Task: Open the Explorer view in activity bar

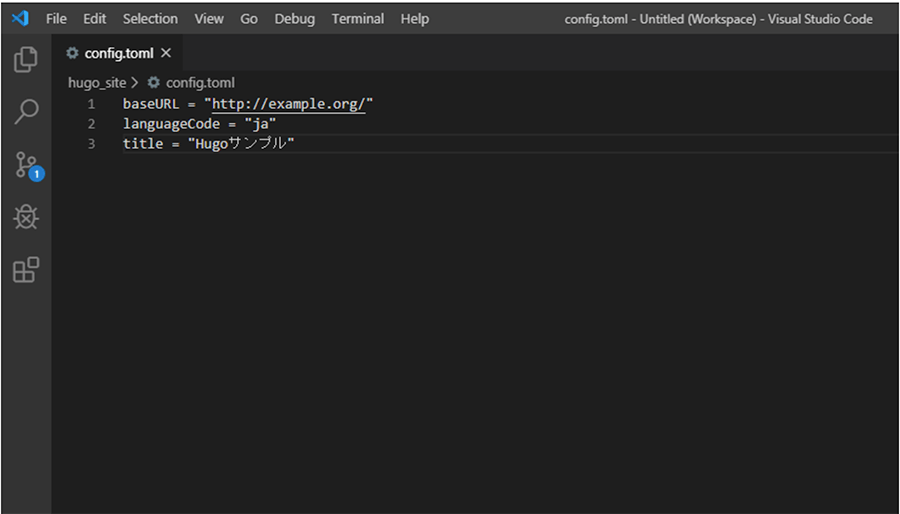Action: tap(26, 60)
